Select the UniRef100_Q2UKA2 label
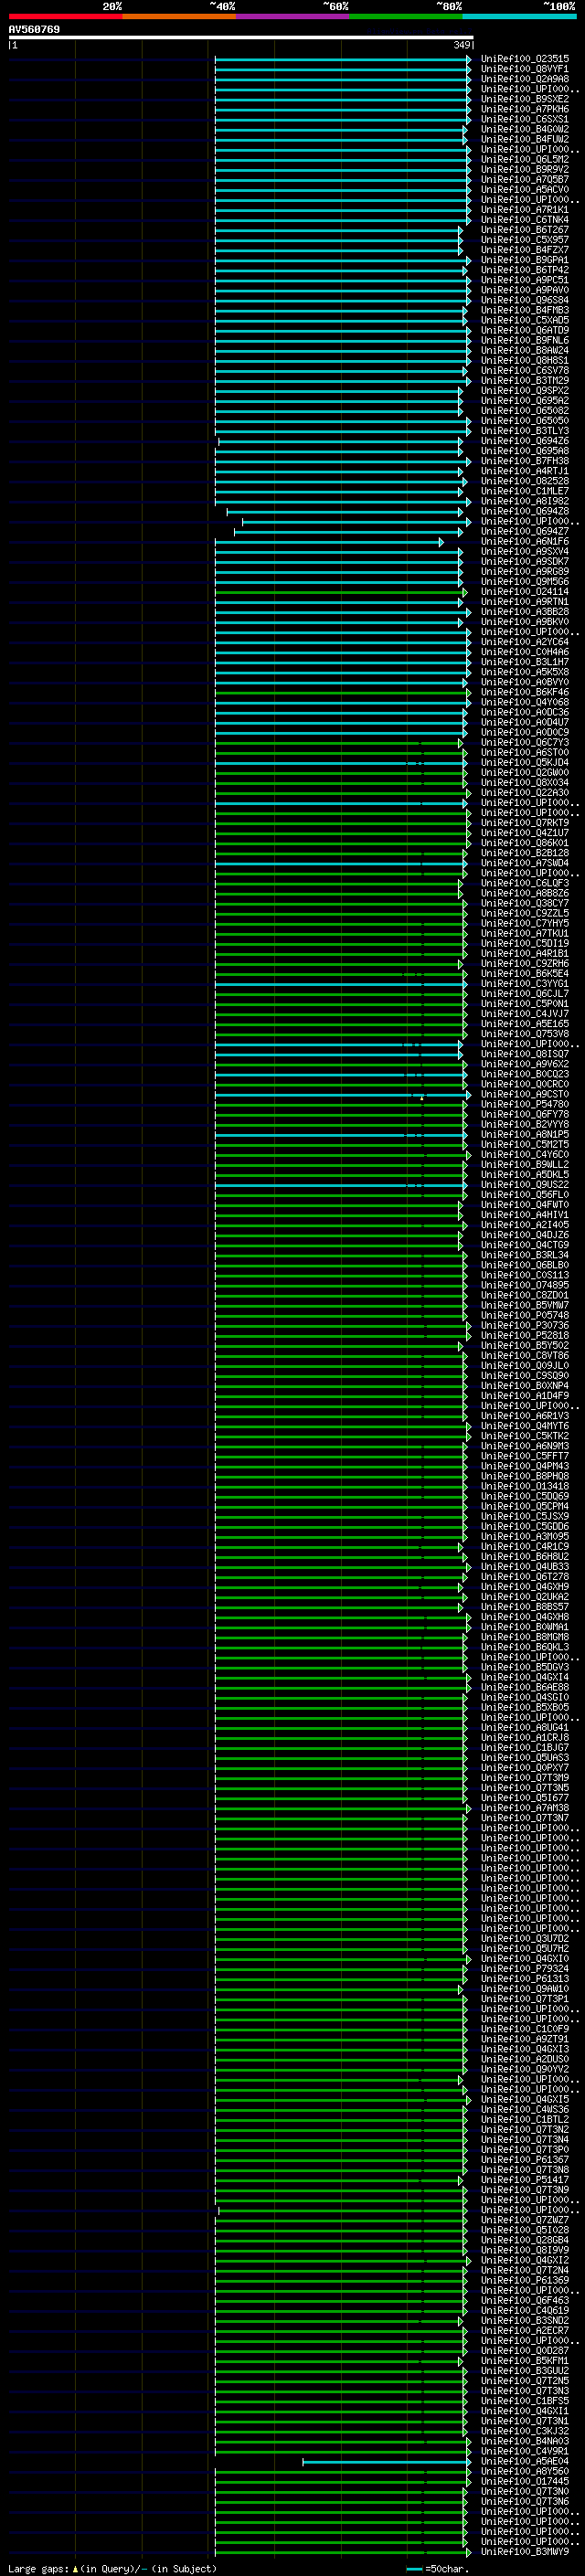The image size is (585, 2576). pyautogui.click(x=524, y=1597)
